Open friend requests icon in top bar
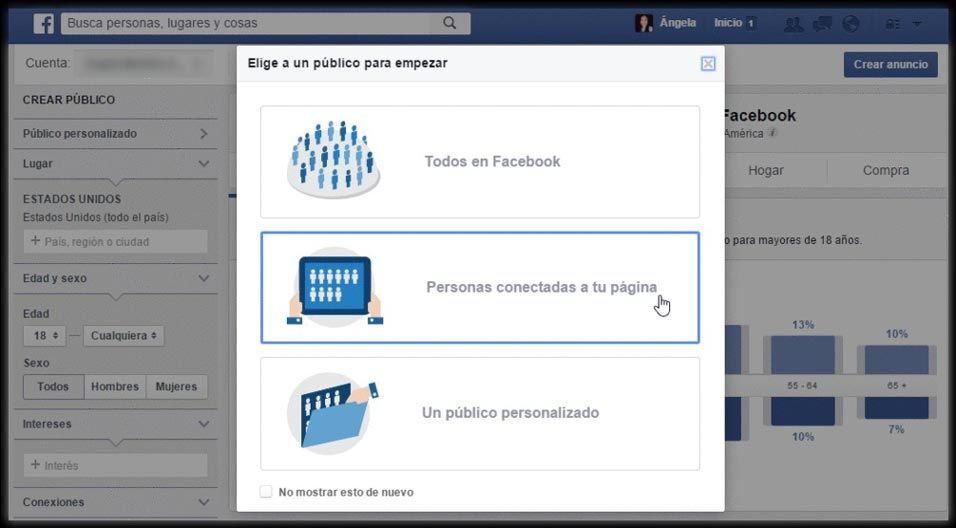 pyautogui.click(x=794, y=23)
